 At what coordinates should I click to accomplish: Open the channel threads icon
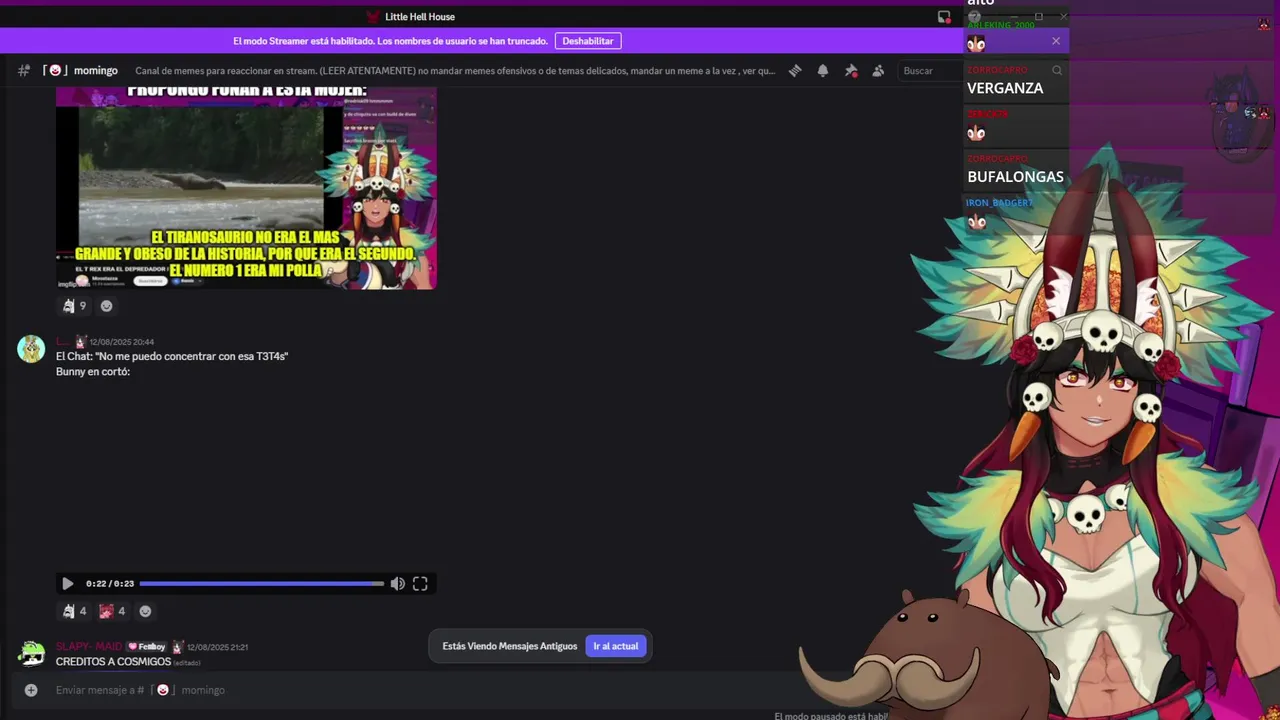pos(795,71)
